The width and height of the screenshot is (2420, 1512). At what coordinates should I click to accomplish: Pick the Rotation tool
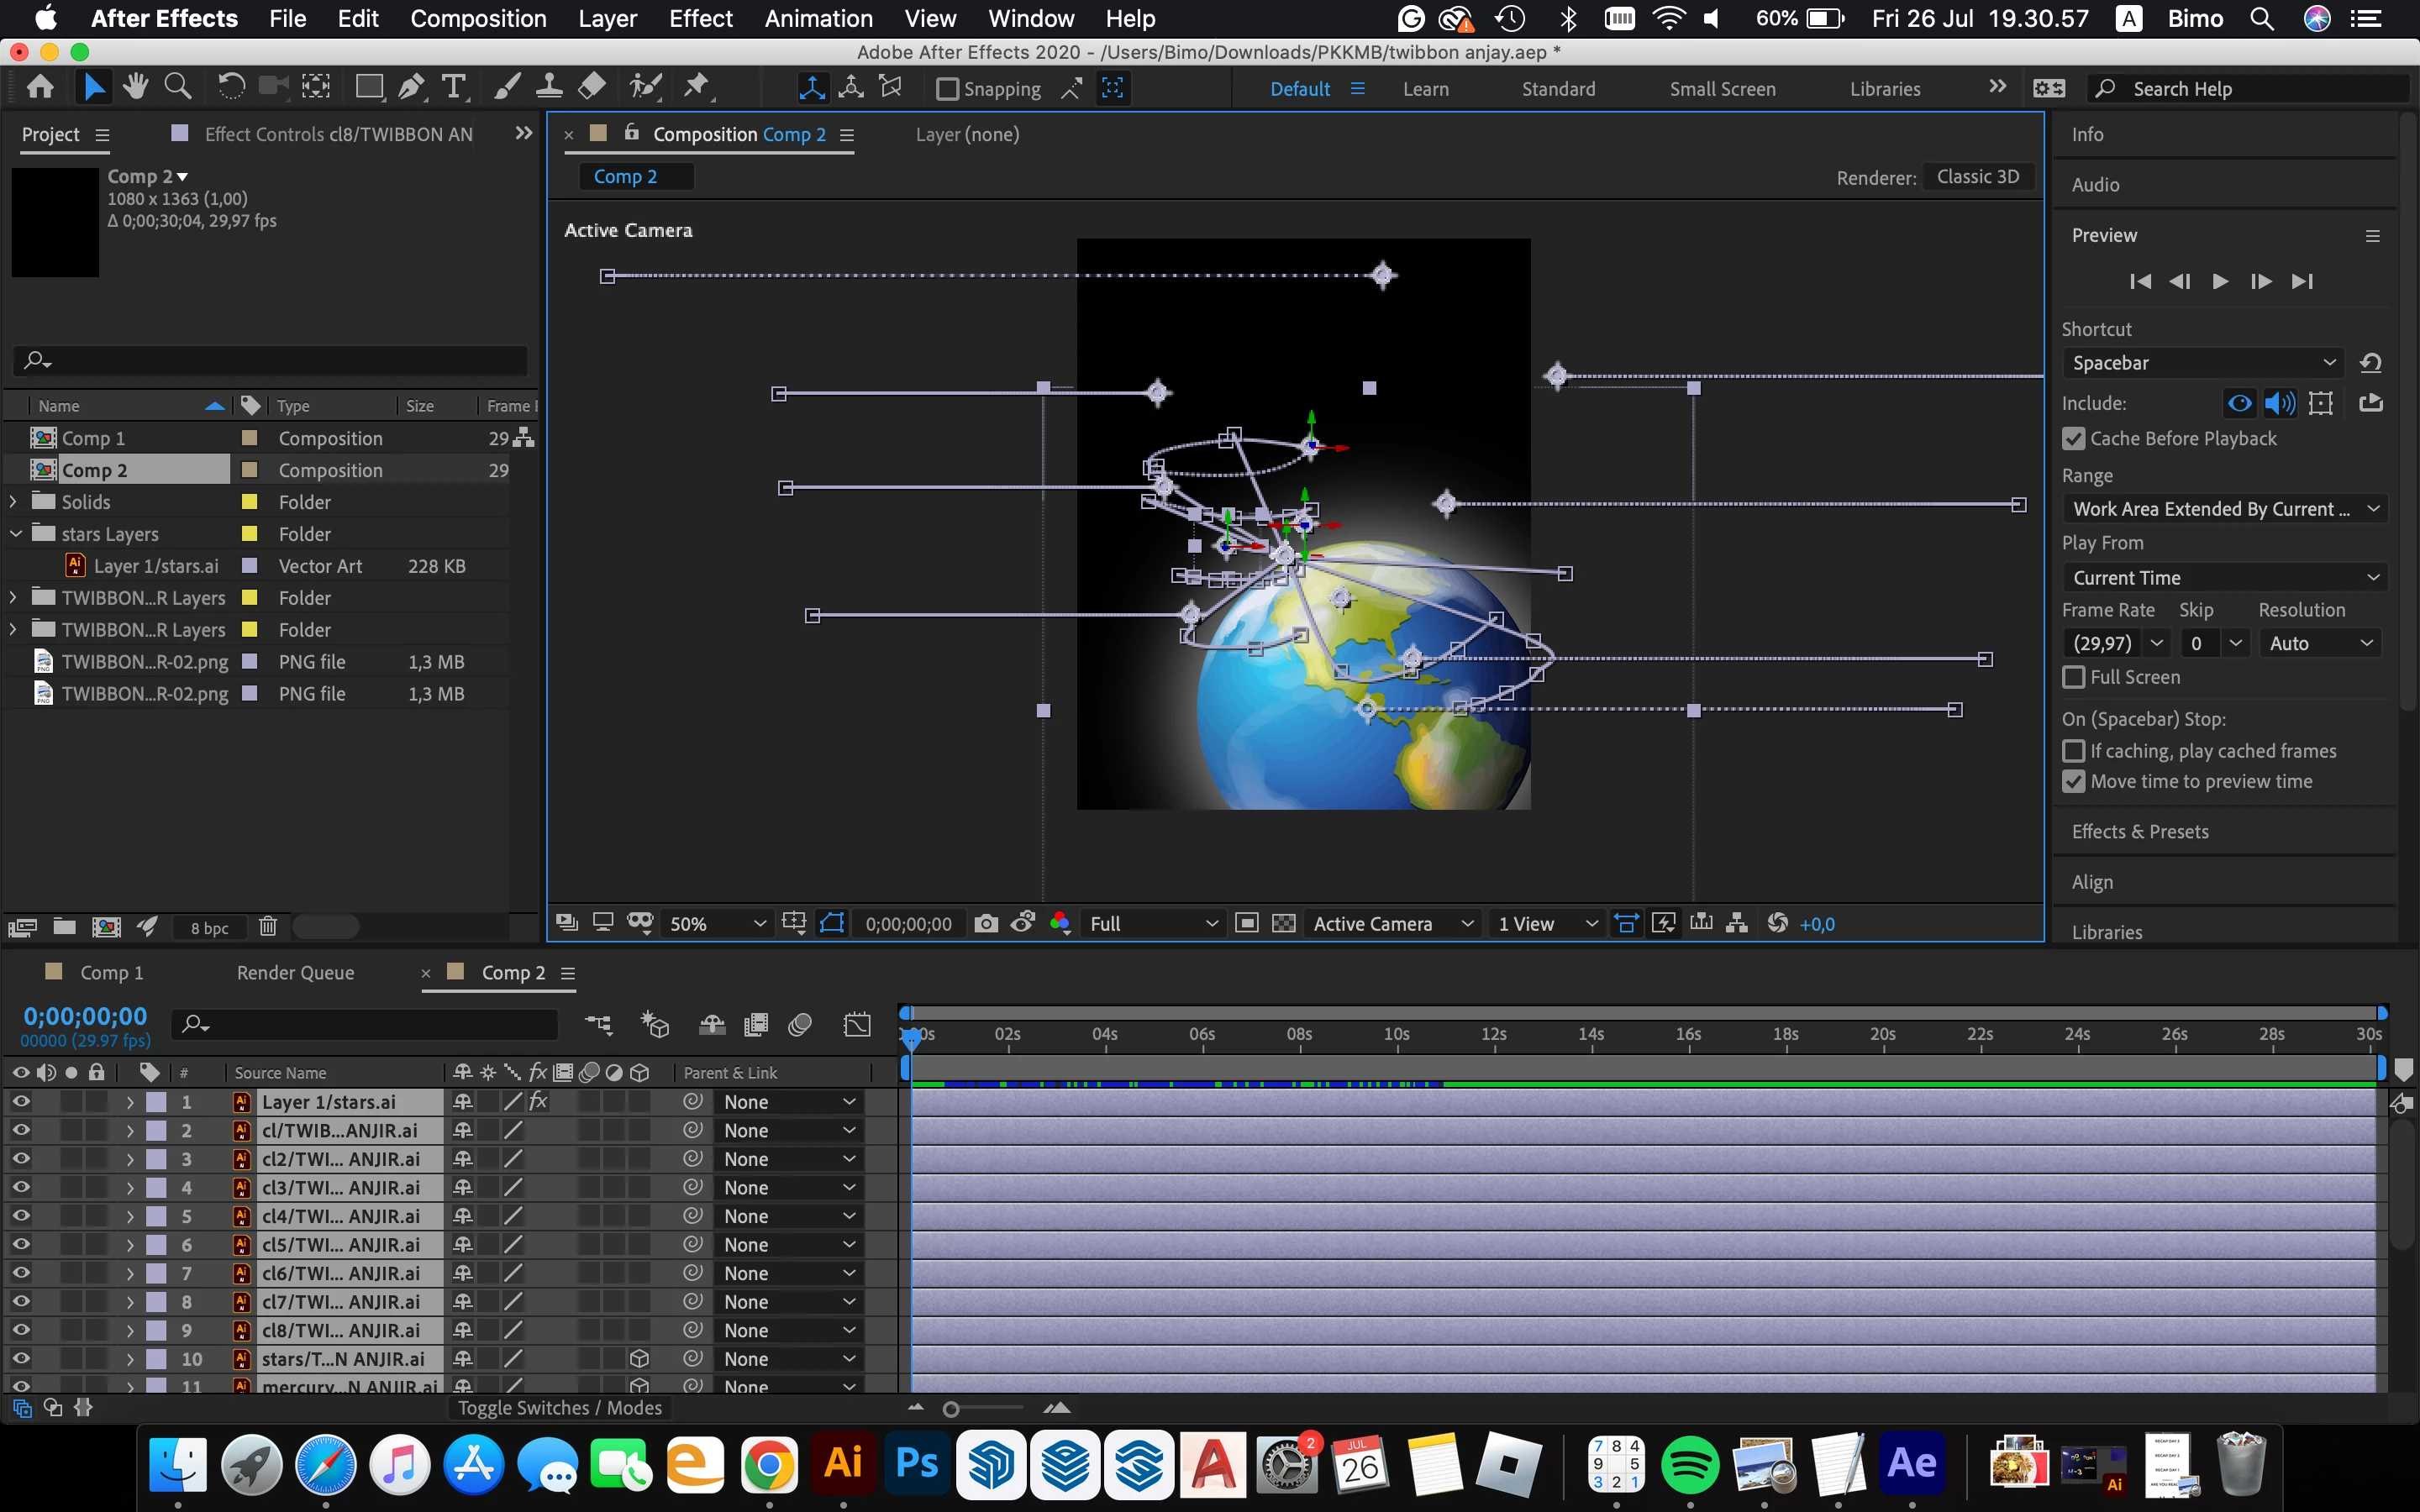pos(230,88)
